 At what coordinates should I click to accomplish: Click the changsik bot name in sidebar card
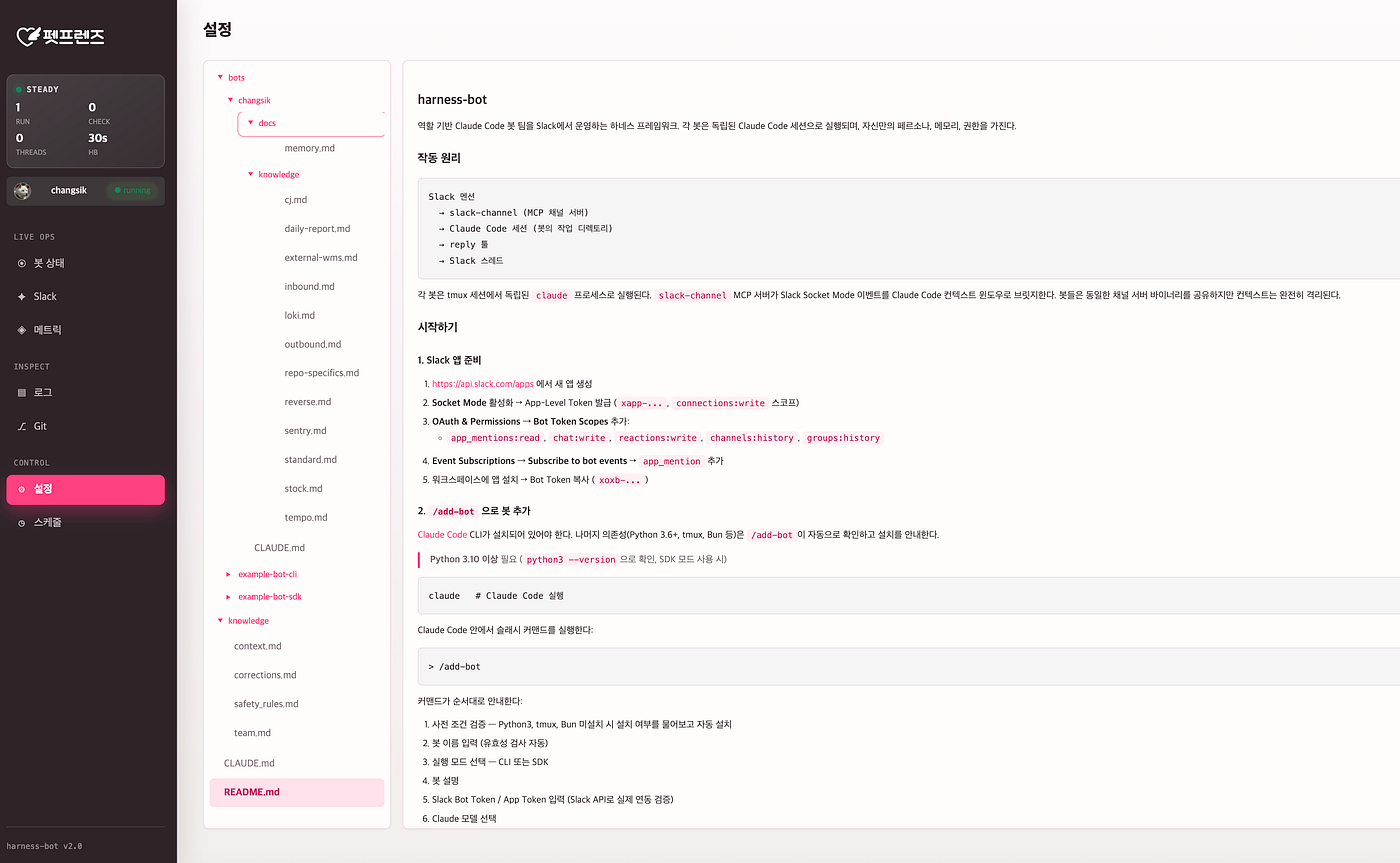(x=69, y=190)
